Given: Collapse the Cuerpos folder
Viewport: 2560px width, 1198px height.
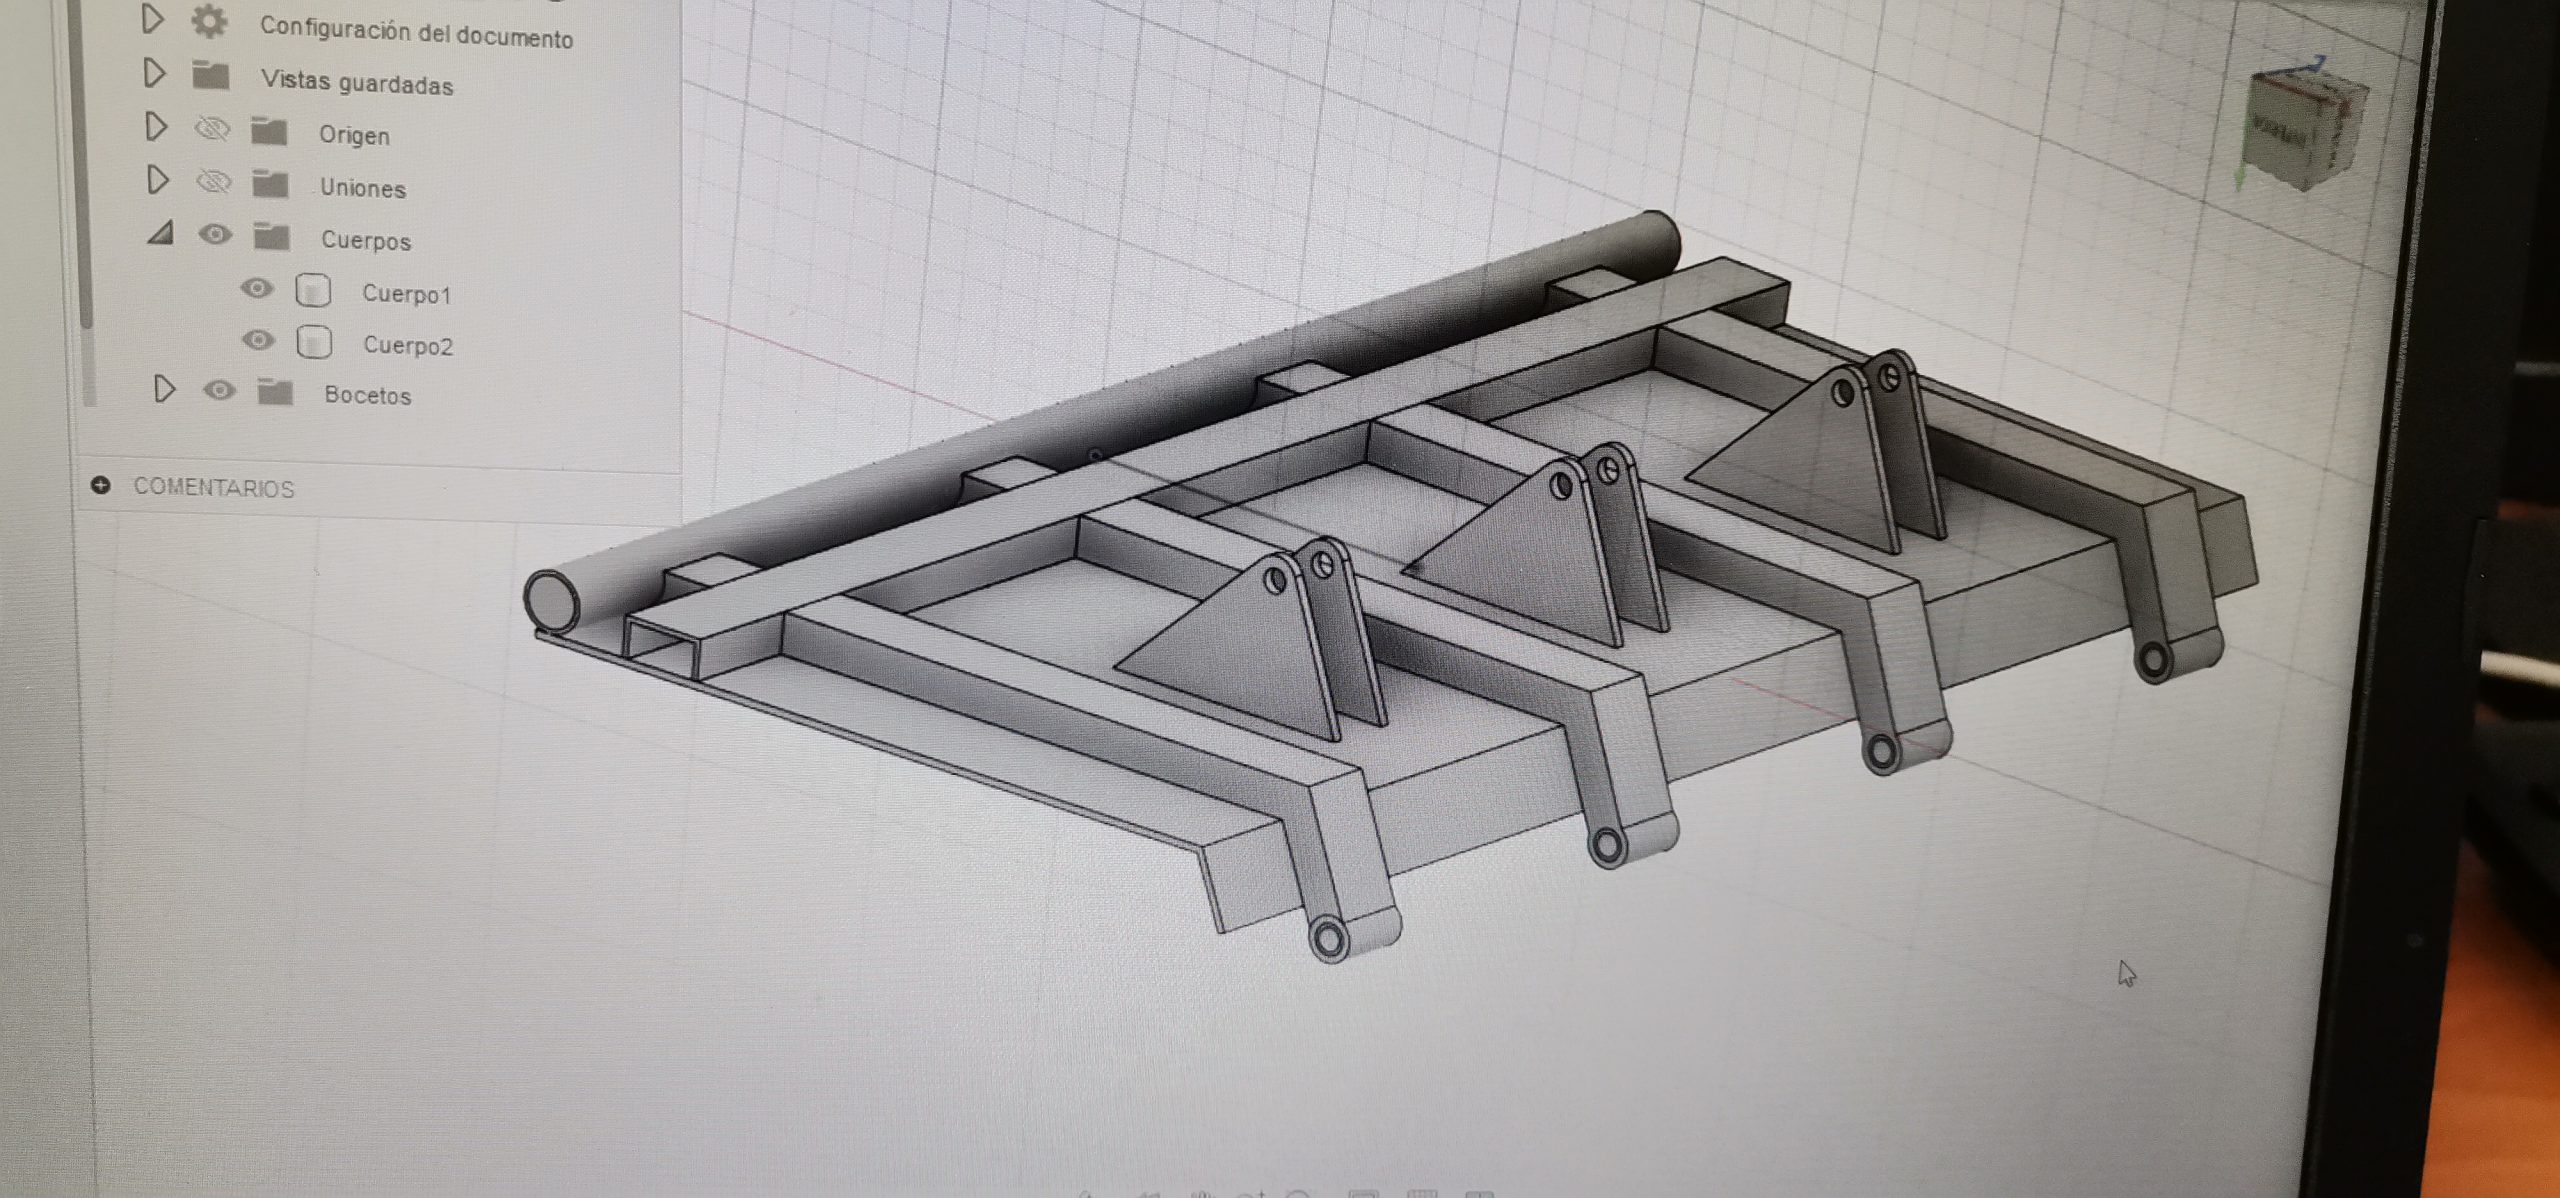Looking at the screenshot, I should 160,233.
